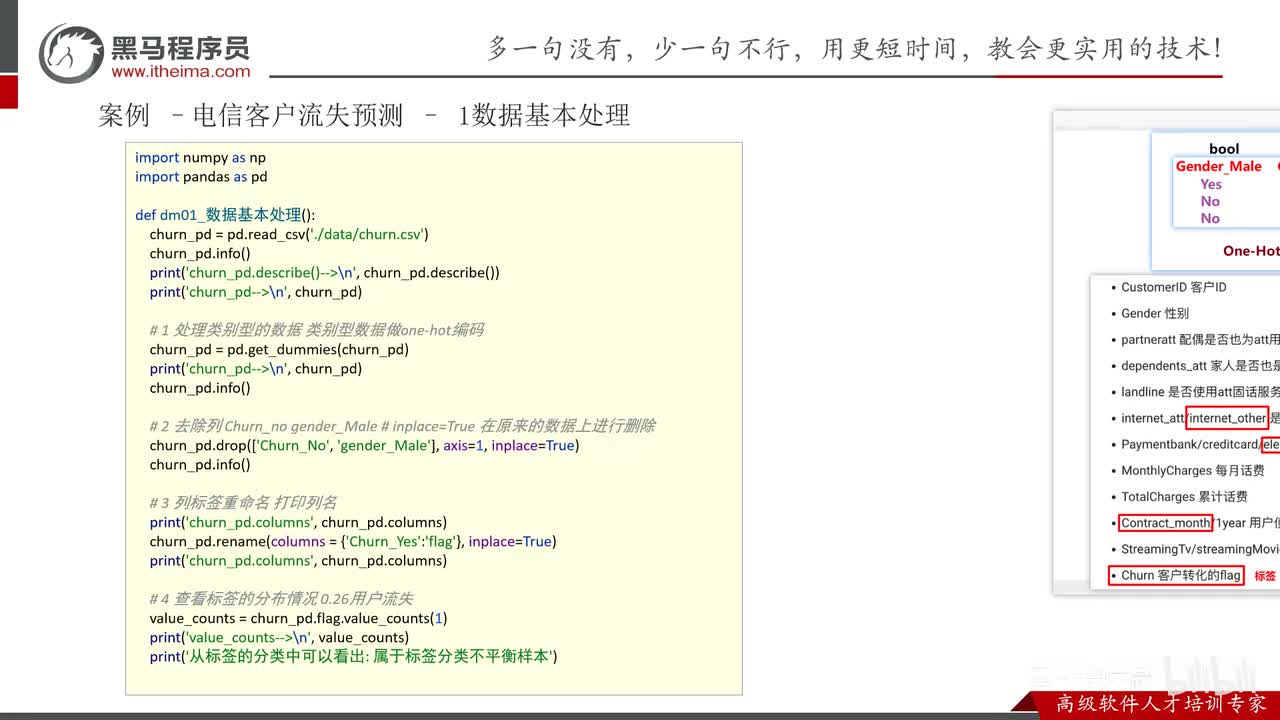Select the pd.get_dummies(churn_pd) line

(279, 349)
